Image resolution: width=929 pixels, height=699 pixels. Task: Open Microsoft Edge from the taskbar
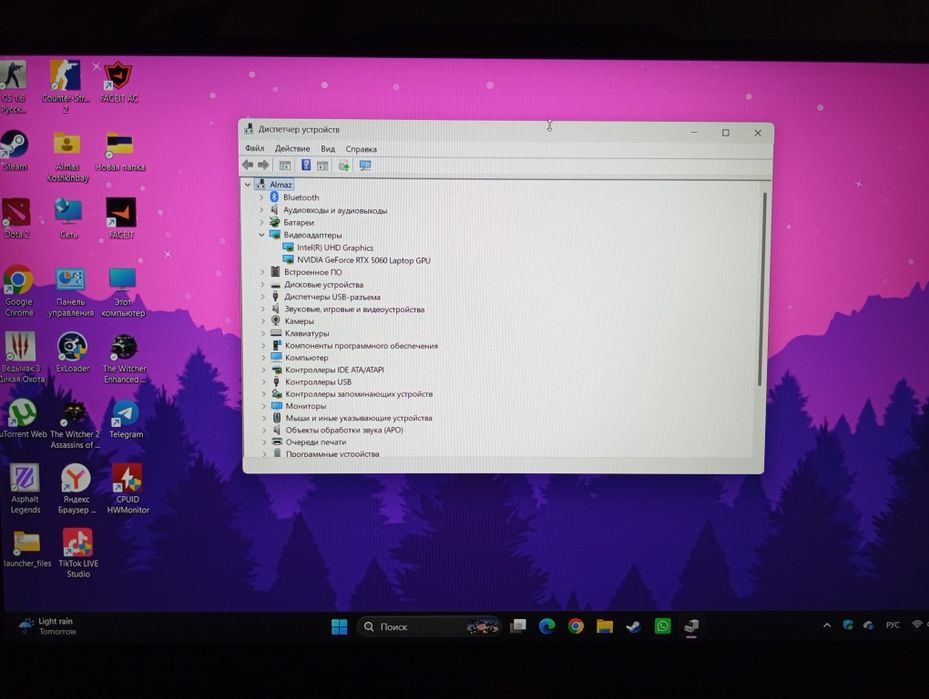pyautogui.click(x=546, y=626)
